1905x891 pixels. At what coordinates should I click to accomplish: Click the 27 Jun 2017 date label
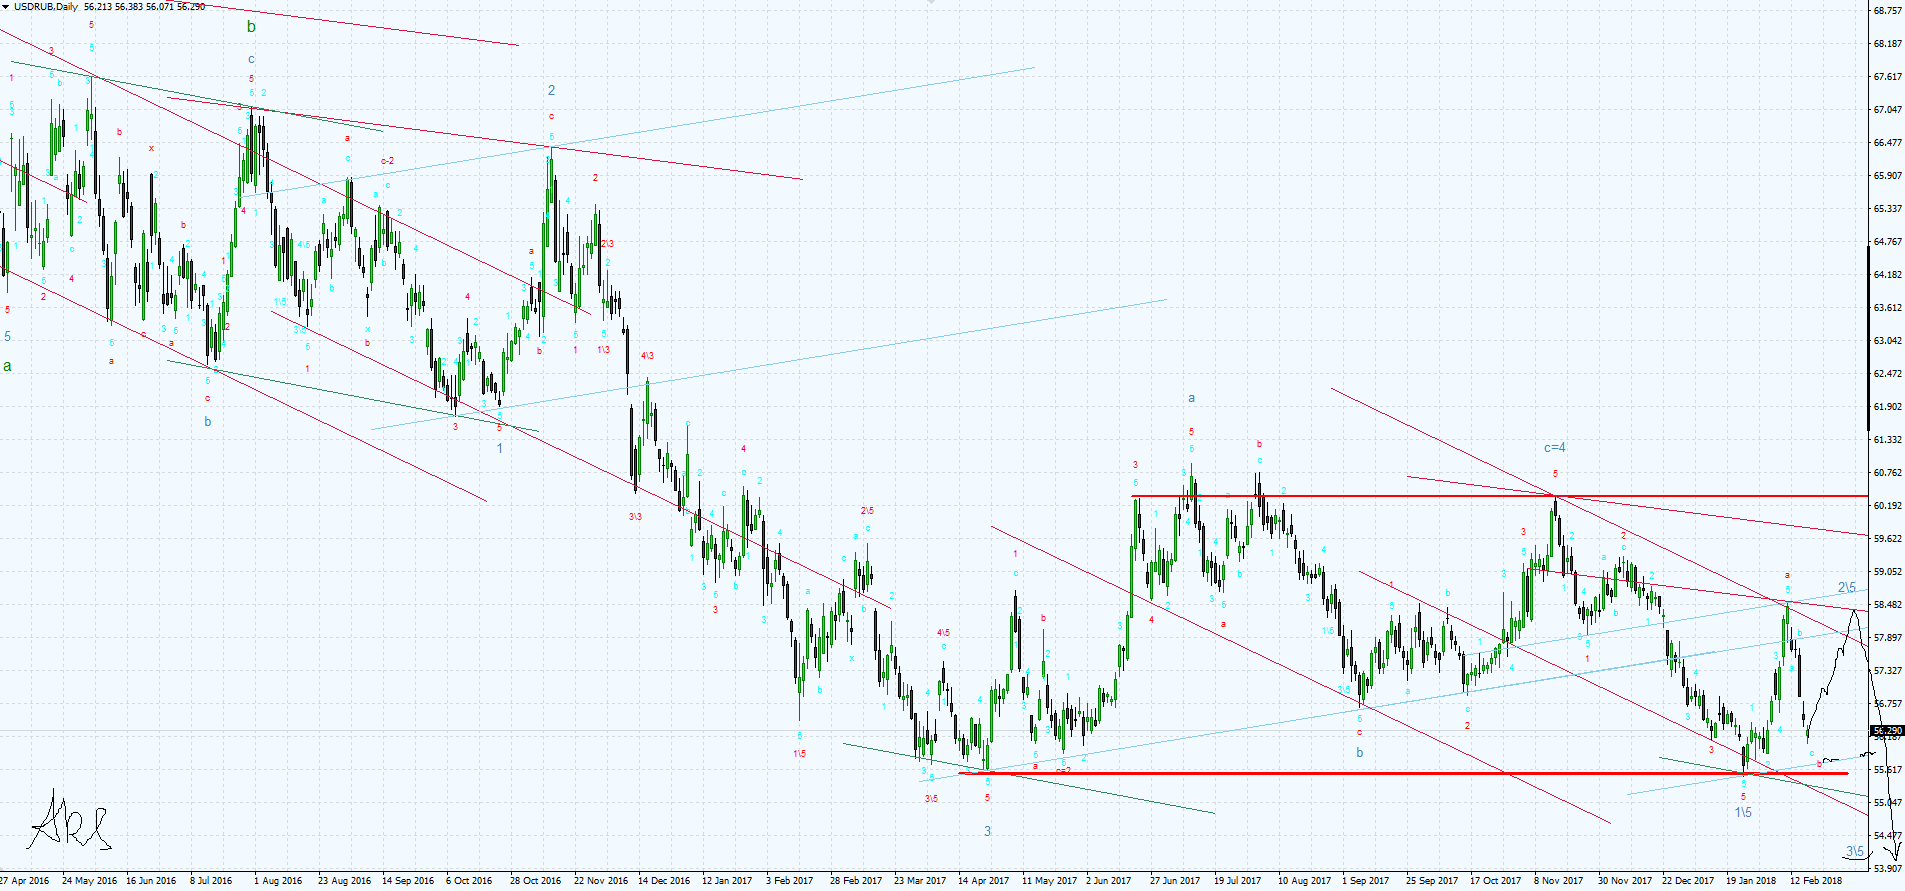point(1175,881)
